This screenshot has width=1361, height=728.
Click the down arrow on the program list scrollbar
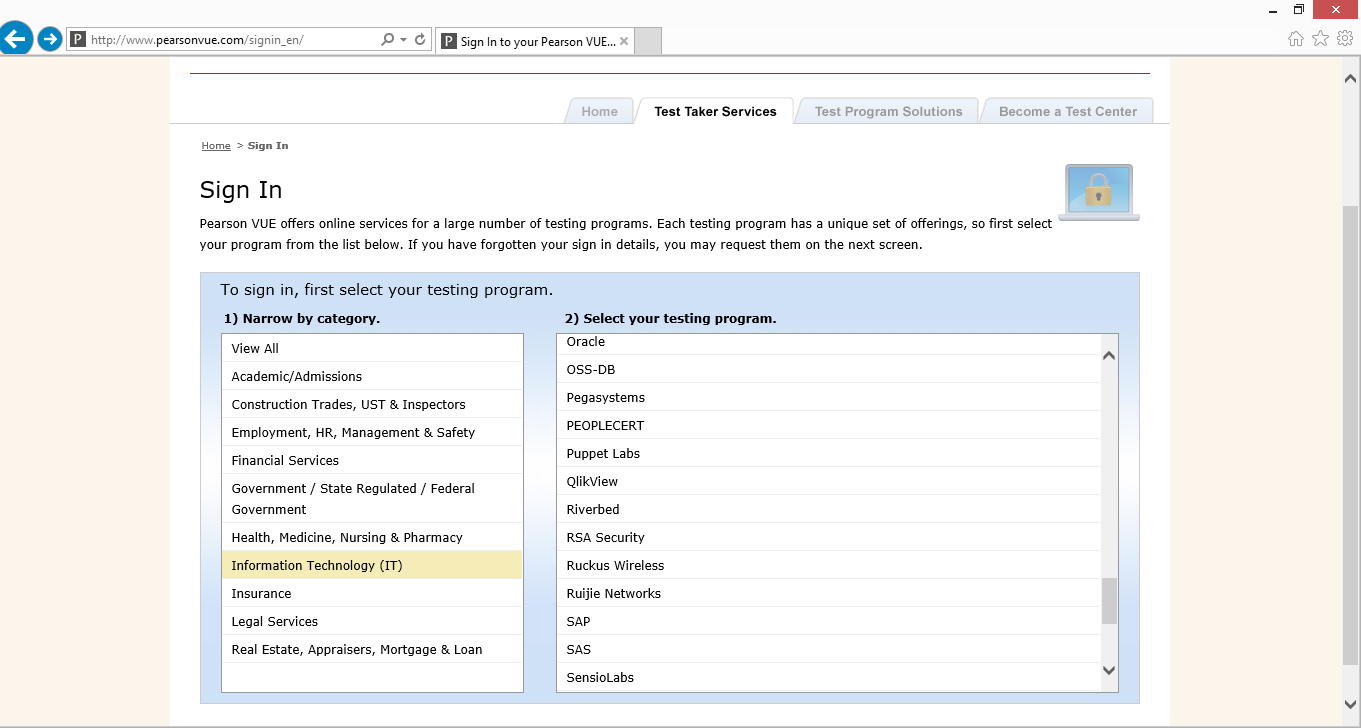point(1108,671)
